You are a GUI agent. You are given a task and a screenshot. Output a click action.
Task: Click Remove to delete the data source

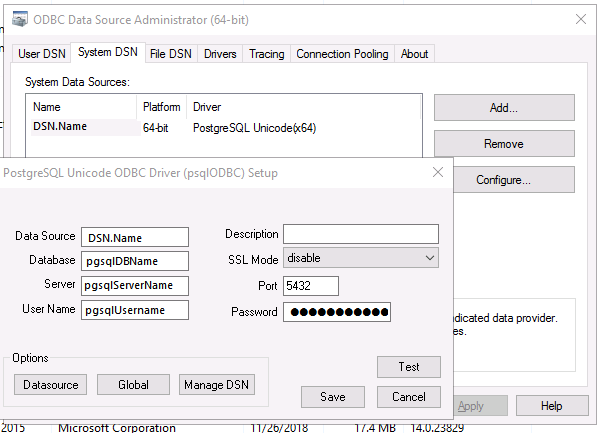click(x=503, y=144)
